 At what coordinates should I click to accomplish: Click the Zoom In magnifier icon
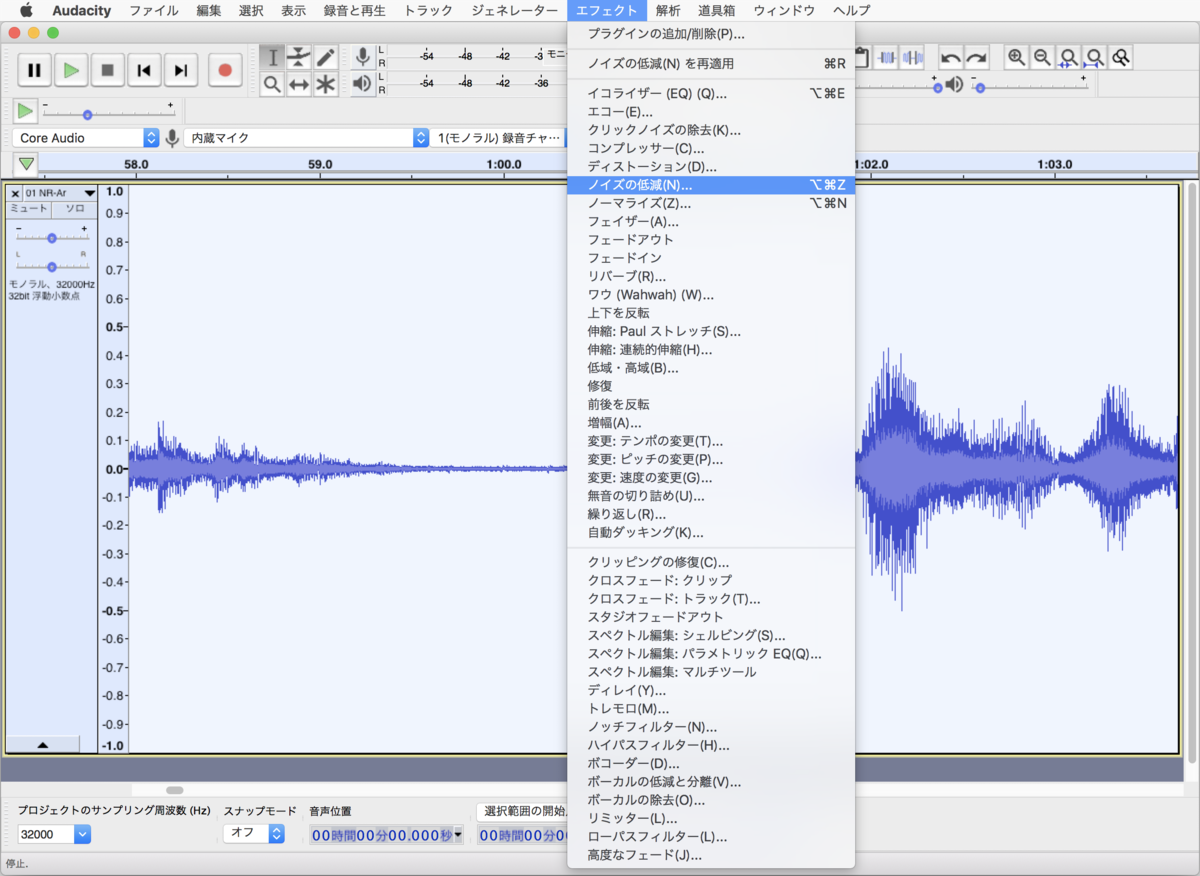[1017, 58]
